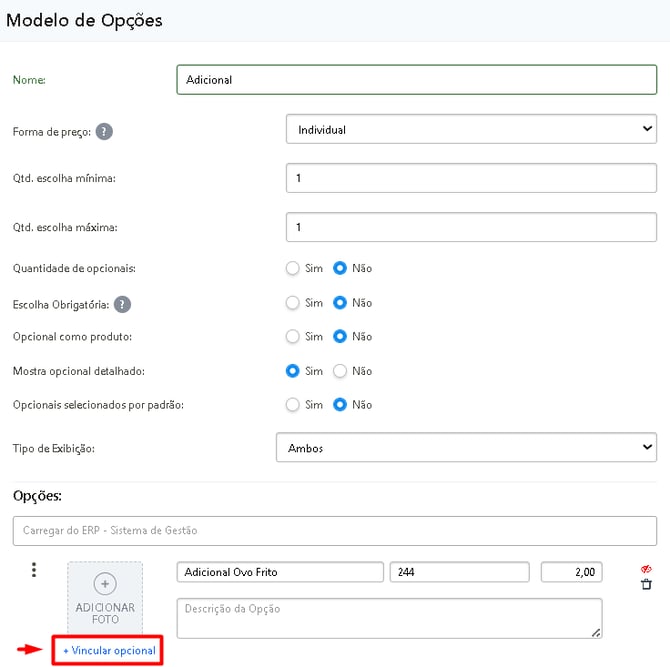Click the plus icon to add a photo
The width and height of the screenshot is (670, 667).
[105, 584]
